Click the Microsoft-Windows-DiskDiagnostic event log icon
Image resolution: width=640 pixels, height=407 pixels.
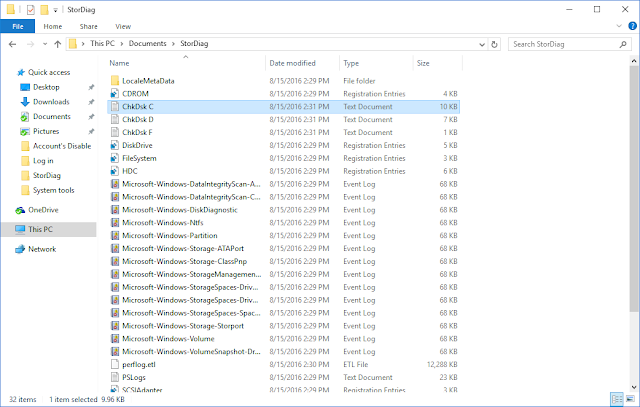click(x=115, y=210)
